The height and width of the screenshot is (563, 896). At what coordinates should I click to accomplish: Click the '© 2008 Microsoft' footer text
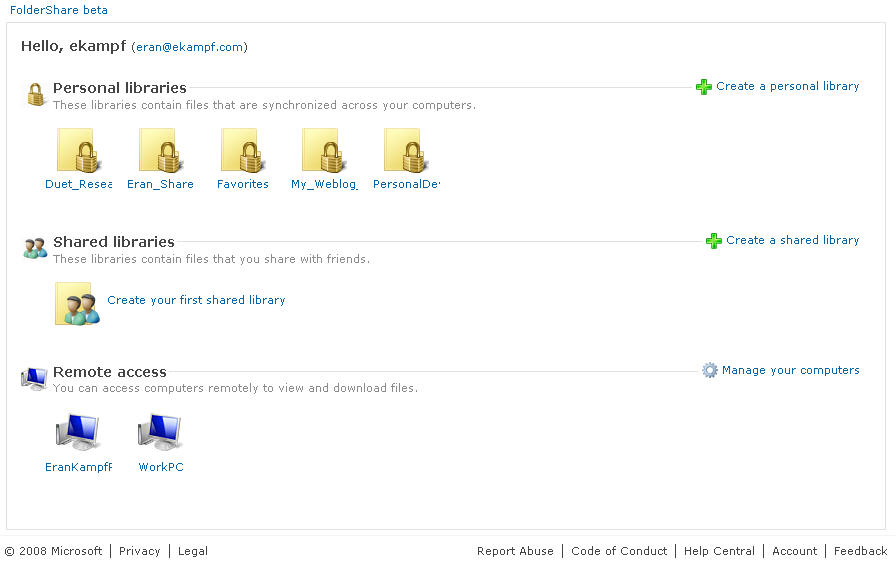(x=53, y=551)
